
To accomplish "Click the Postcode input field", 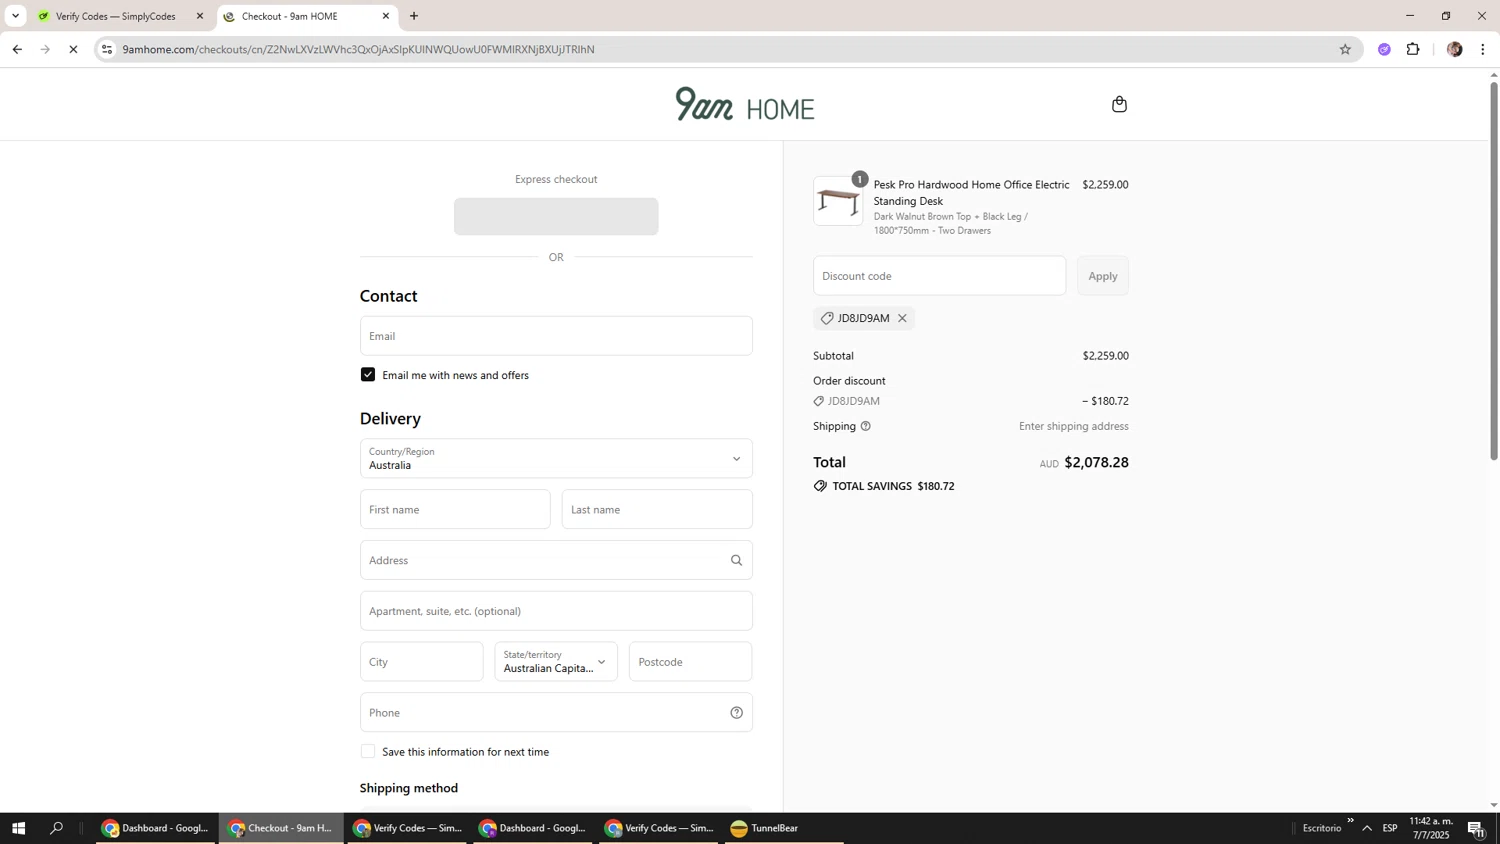I will click(x=690, y=661).
